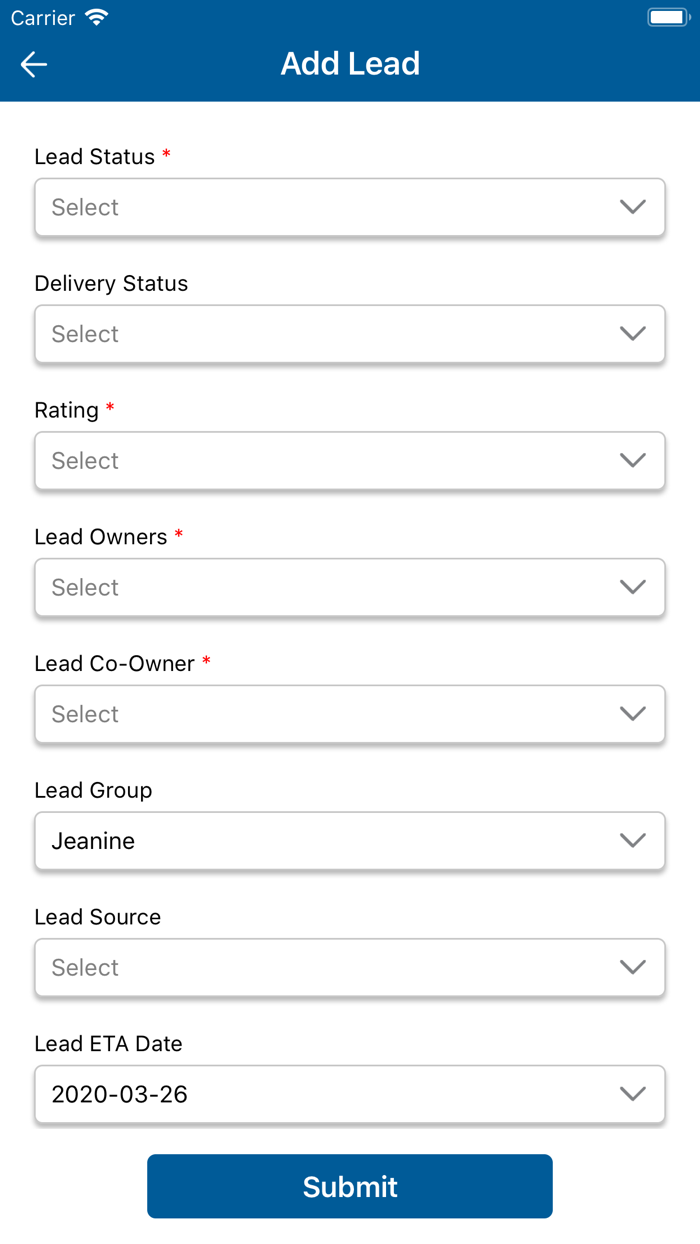This screenshot has height=1244, width=700.
Task: Open the Lead Status dropdown
Action: tap(350, 207)
